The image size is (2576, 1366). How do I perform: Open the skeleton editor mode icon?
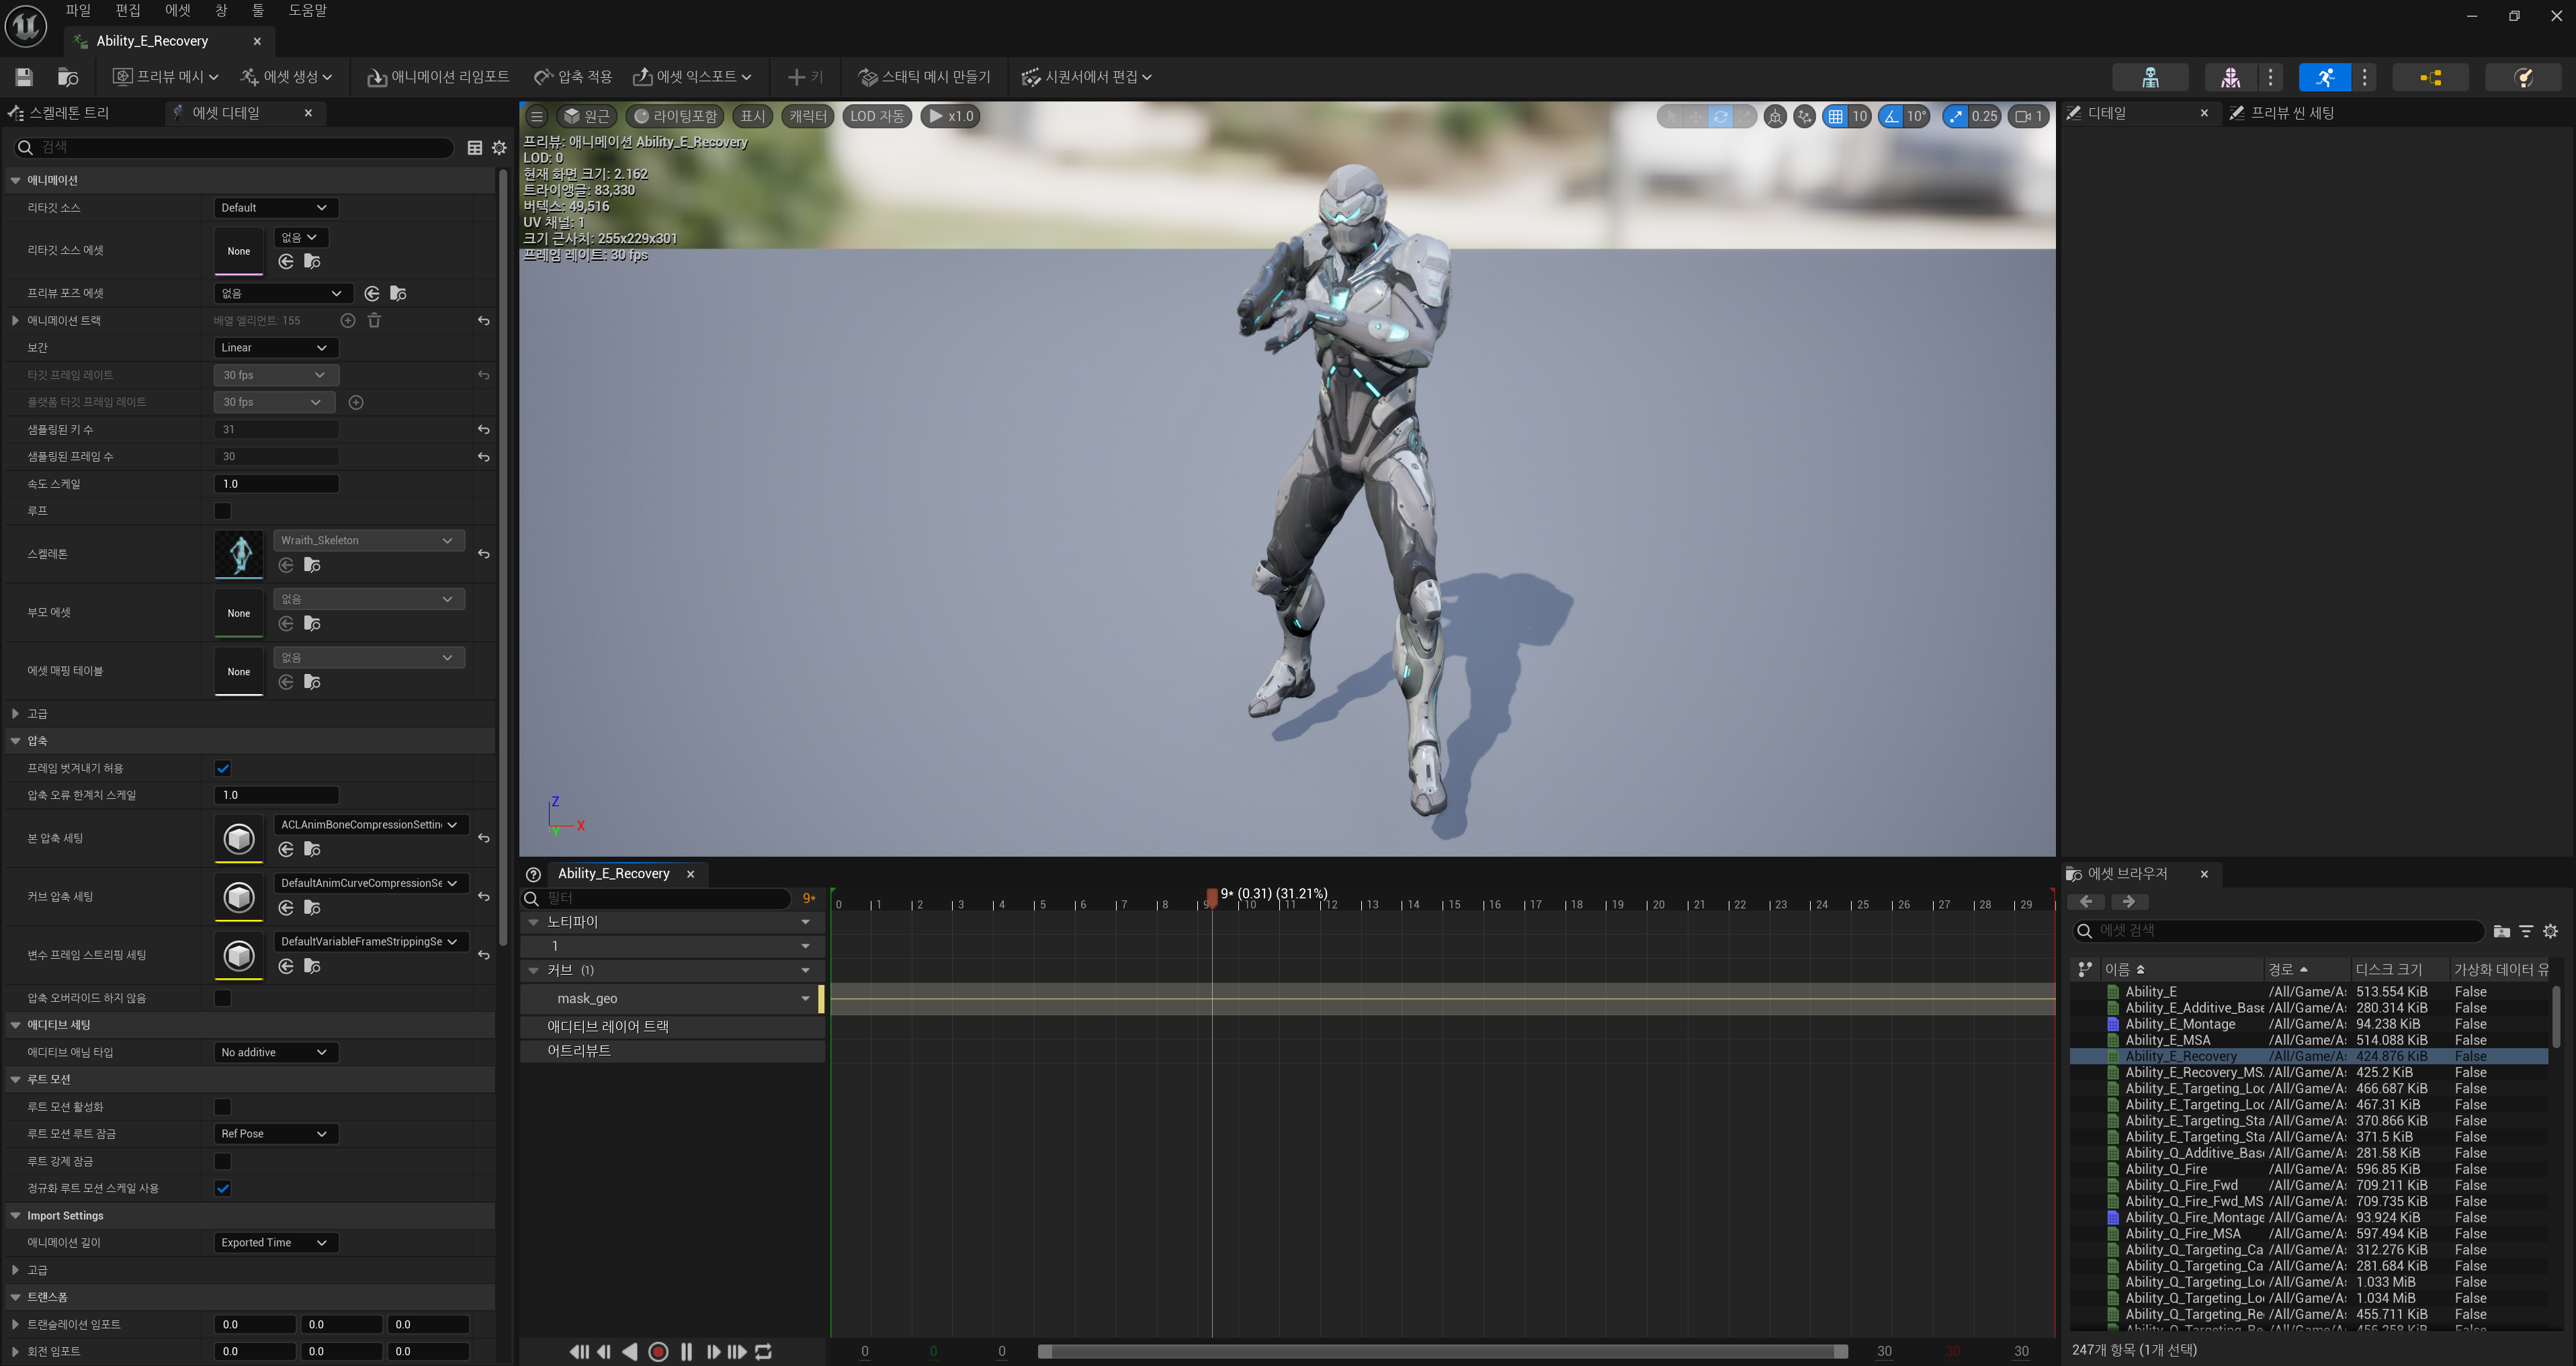click(x=2150, y=77)
